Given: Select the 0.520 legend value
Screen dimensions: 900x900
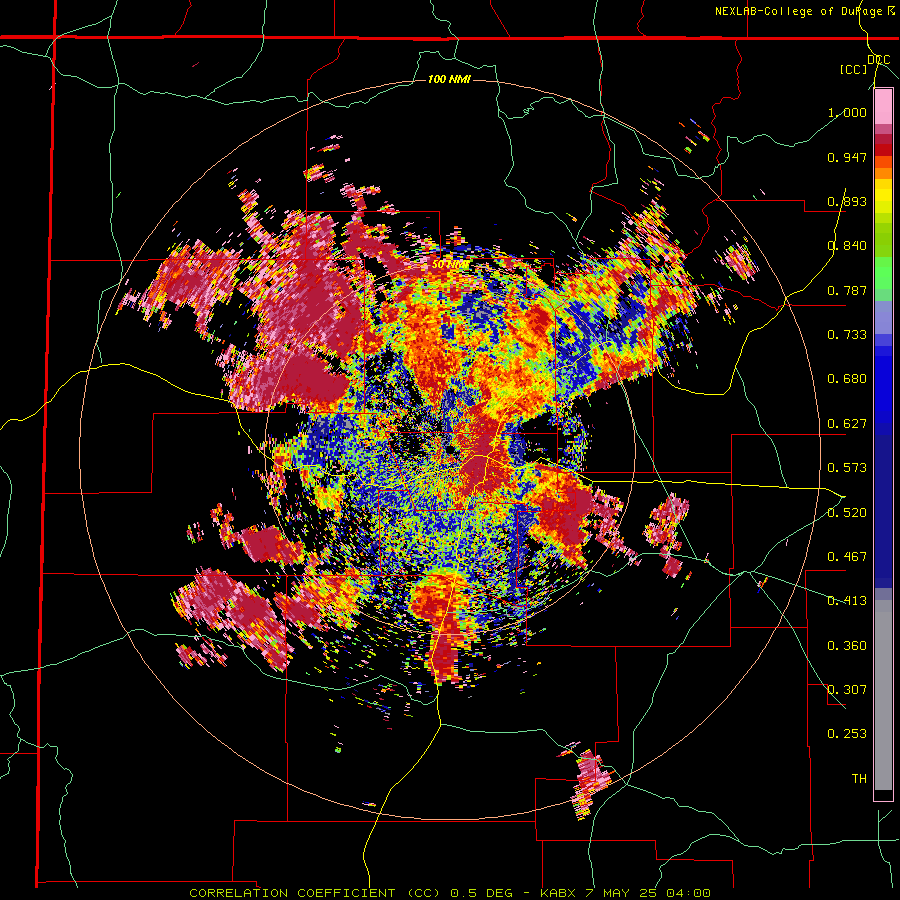Looking at the screenshot, I should click(x=847, y=513).
